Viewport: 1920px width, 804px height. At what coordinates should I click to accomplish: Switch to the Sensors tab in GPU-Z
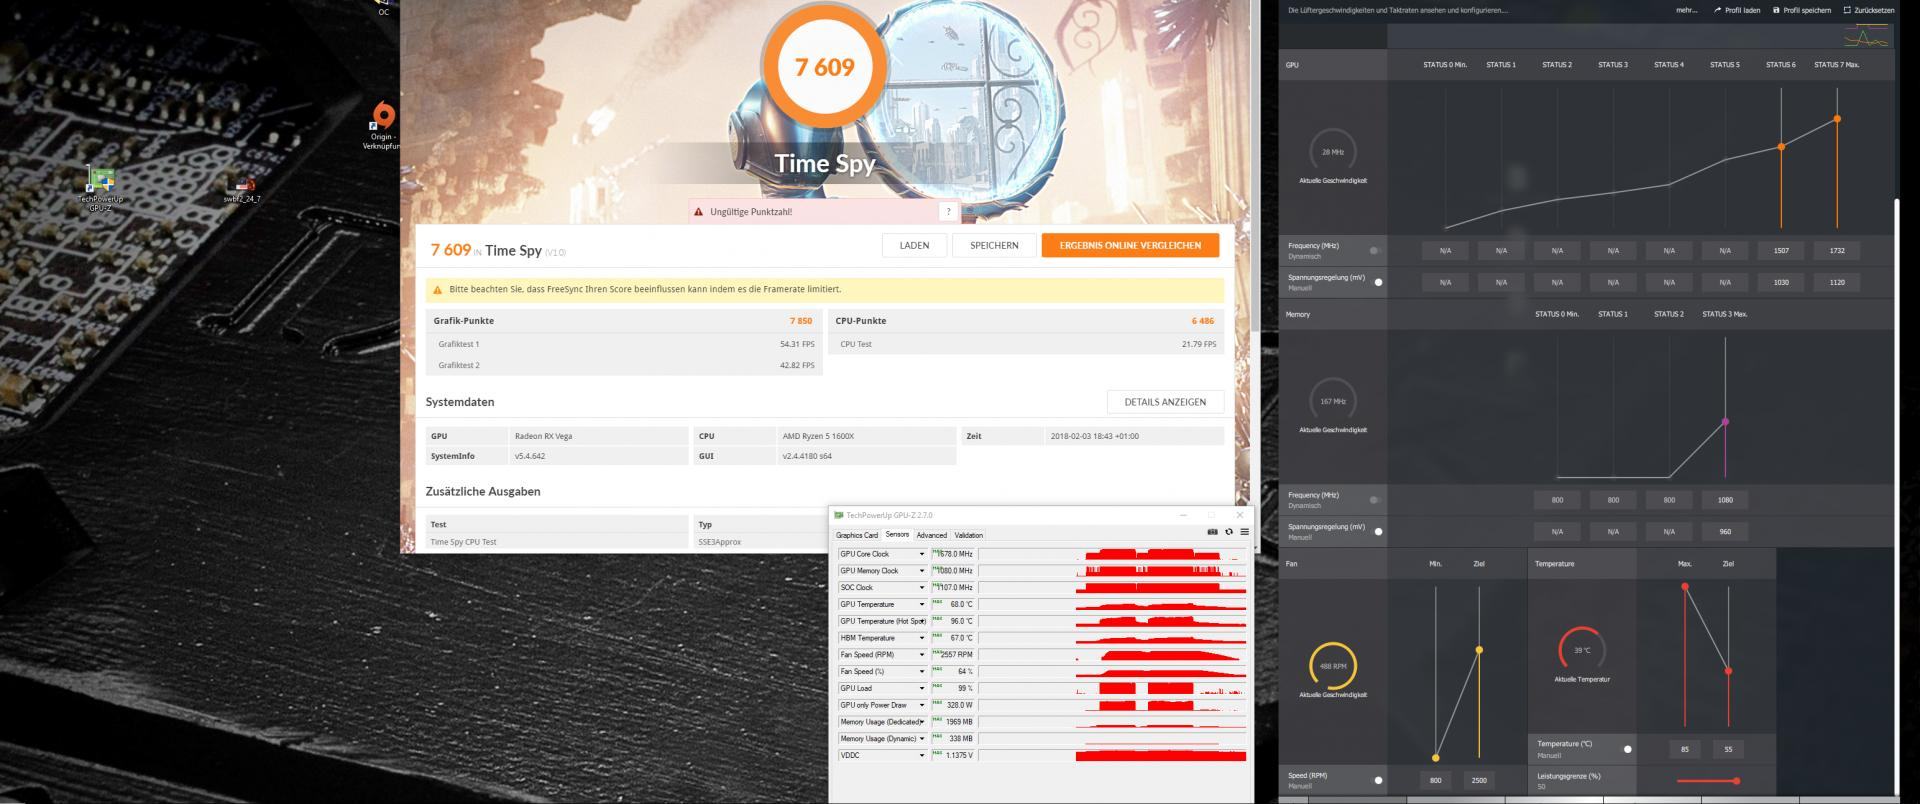[x=897, y=535]
